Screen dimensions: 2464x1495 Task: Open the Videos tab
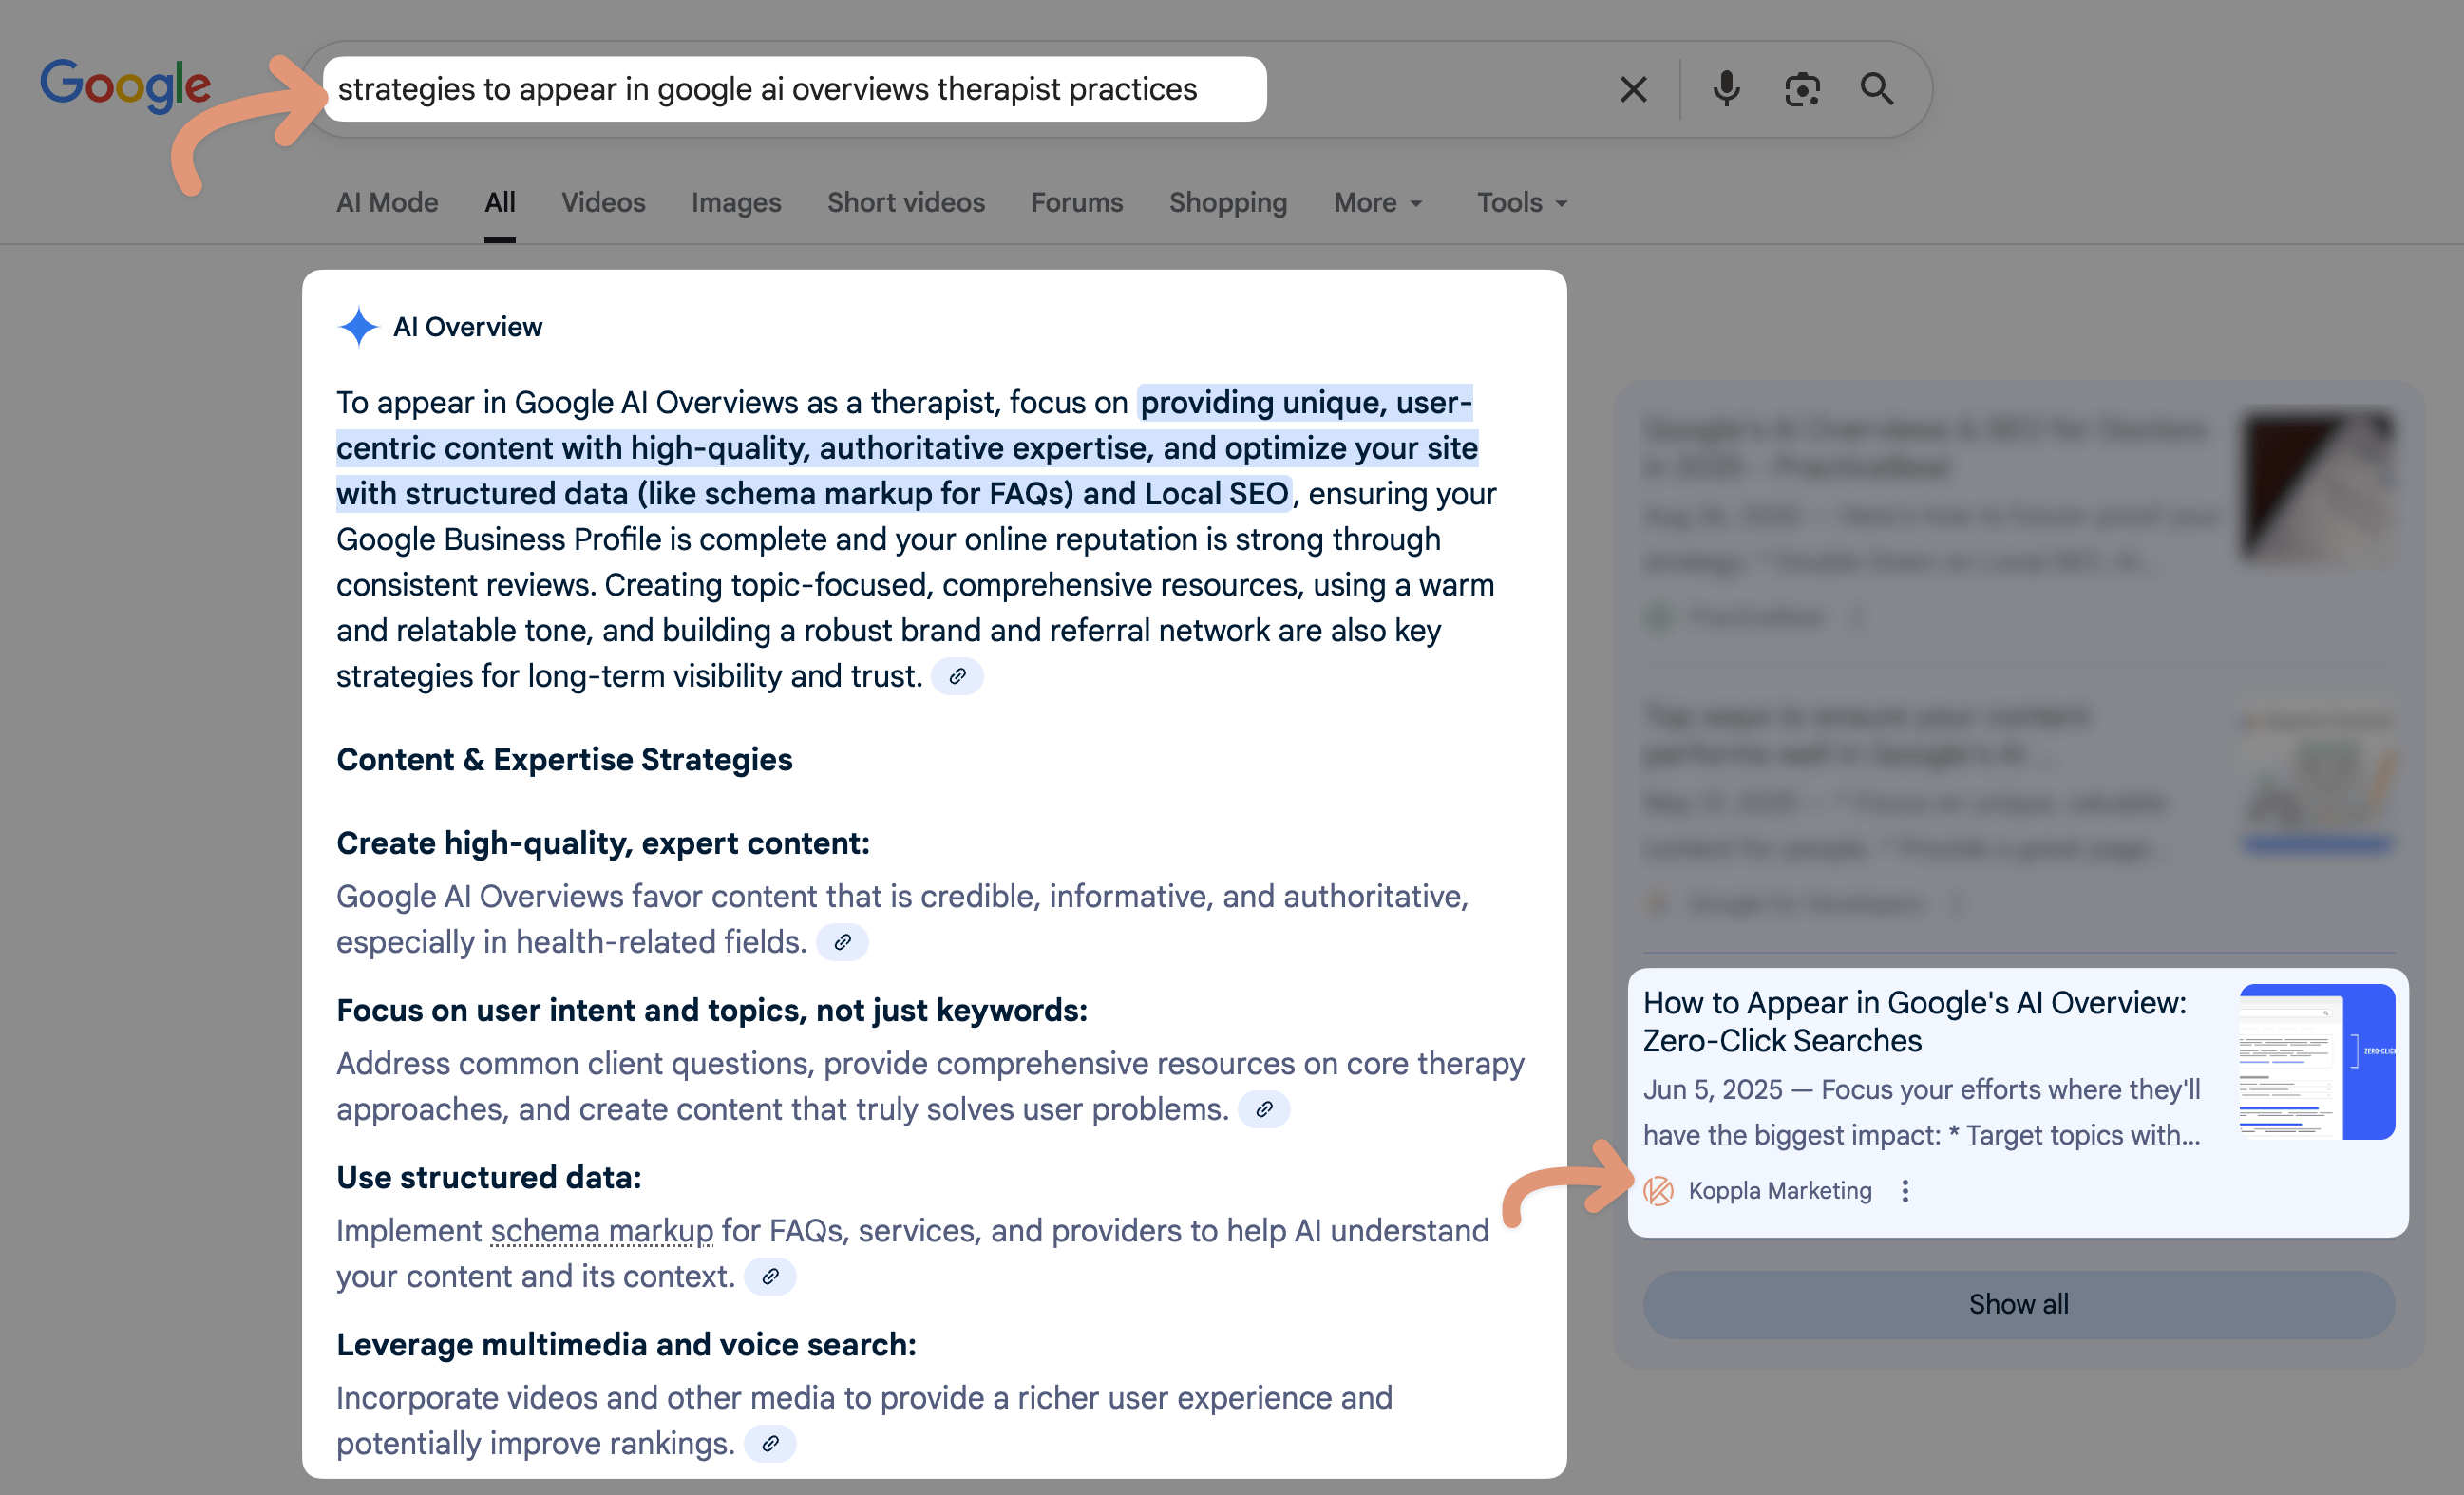coord(603,202)
